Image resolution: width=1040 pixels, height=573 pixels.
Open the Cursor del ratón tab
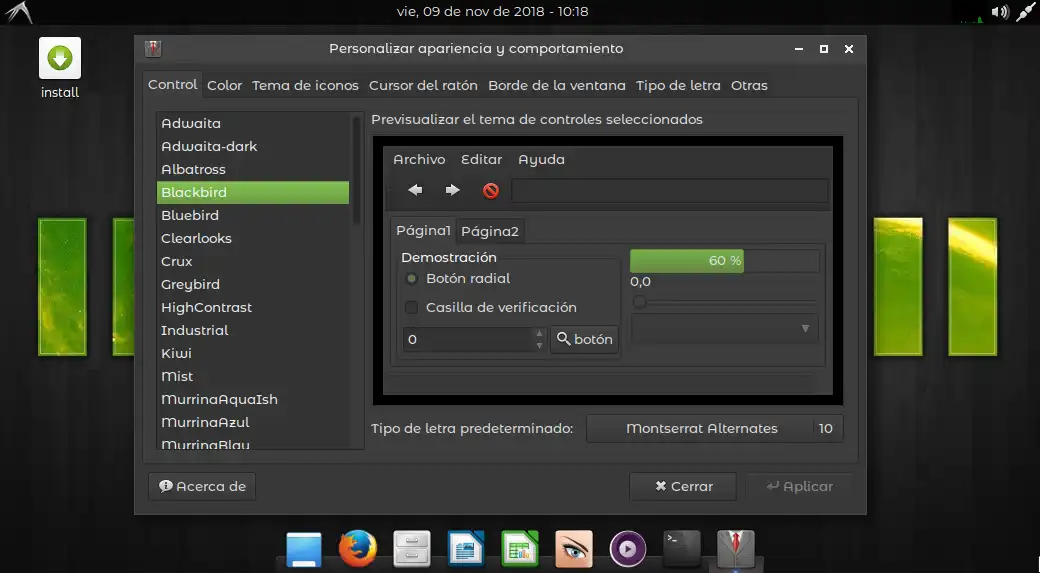(423, 86)
